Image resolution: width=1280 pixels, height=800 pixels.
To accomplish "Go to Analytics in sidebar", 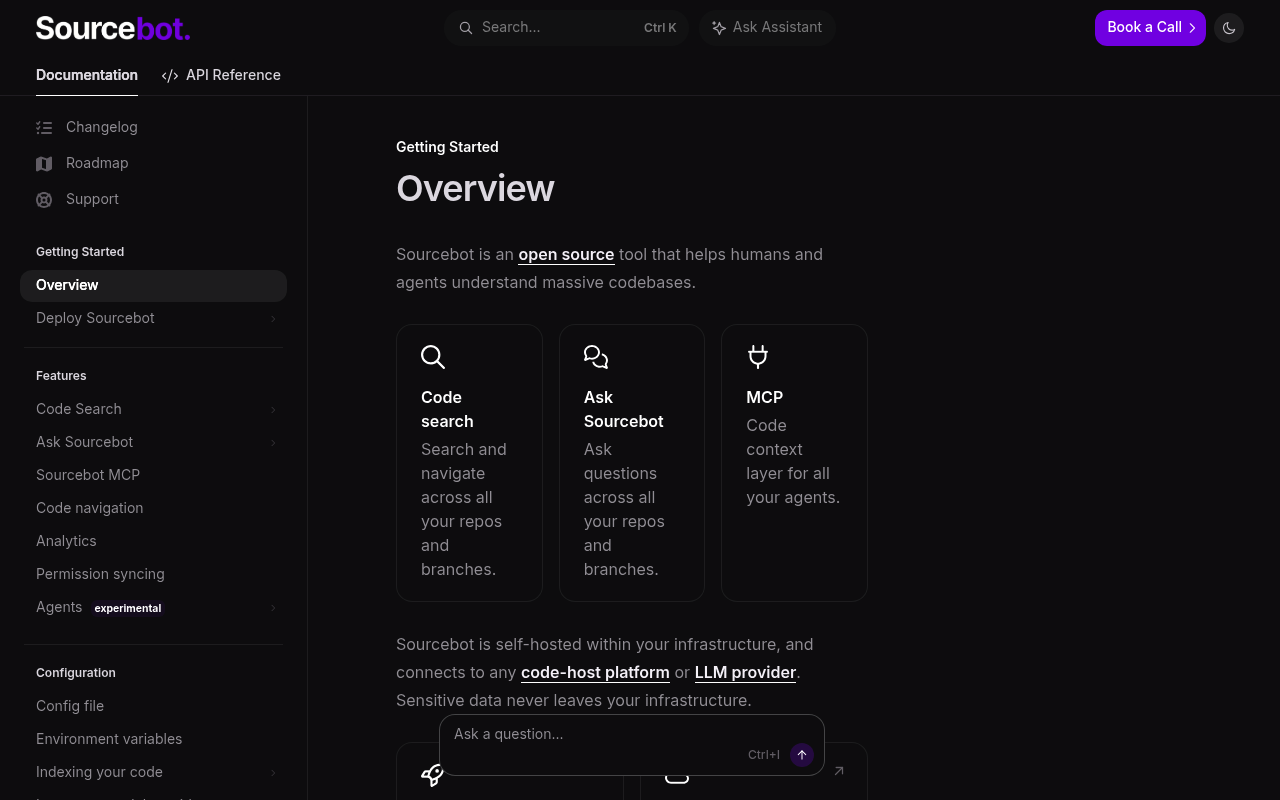I will tap(153, 541).
